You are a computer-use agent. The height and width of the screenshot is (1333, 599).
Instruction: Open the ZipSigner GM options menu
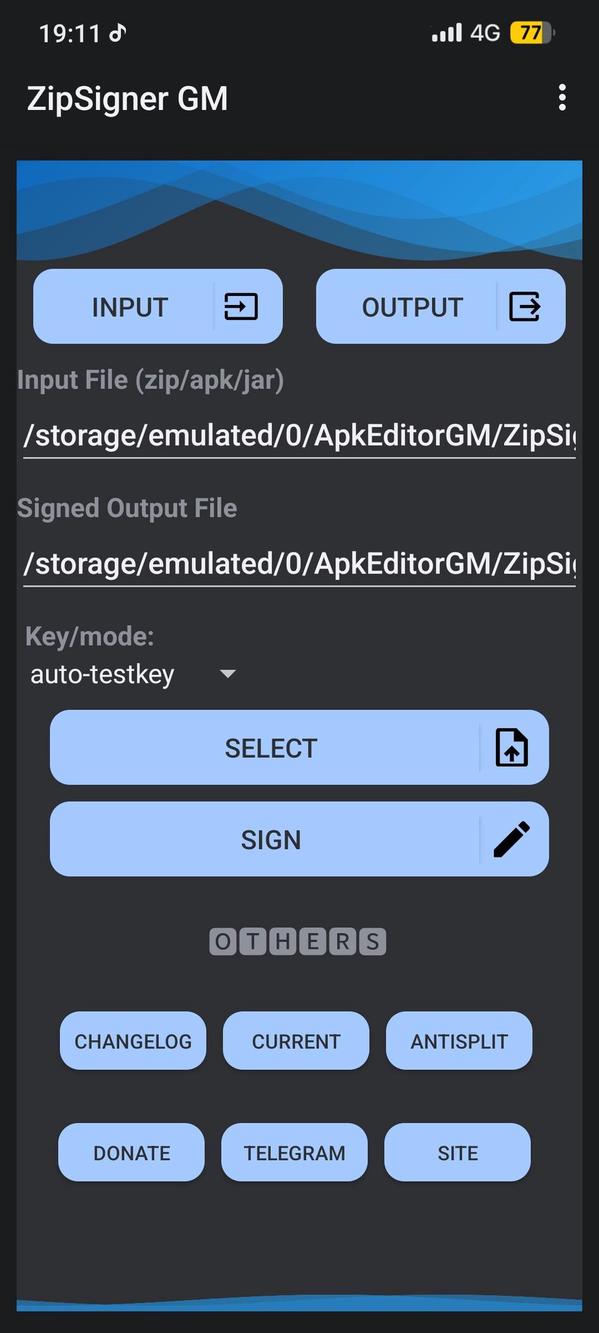point(562,97)
